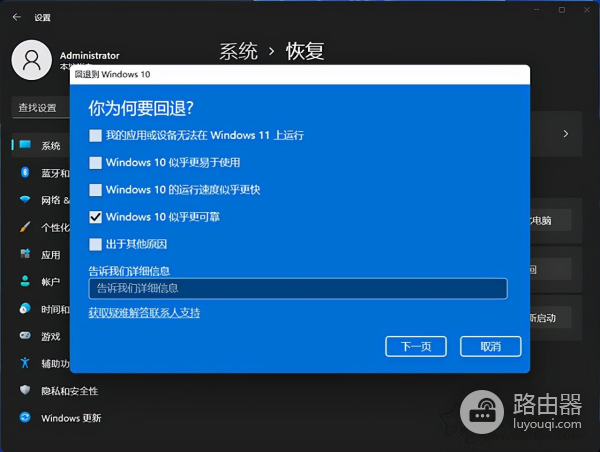Select 系统 in the settings sidebar

tap(51, 145)
